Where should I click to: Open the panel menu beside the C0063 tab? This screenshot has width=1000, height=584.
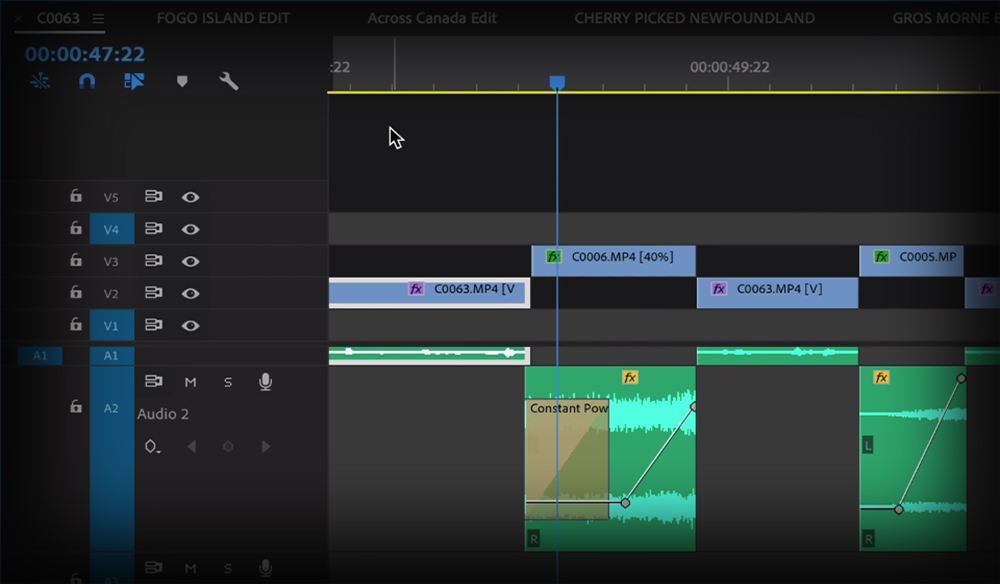(97, 17)
